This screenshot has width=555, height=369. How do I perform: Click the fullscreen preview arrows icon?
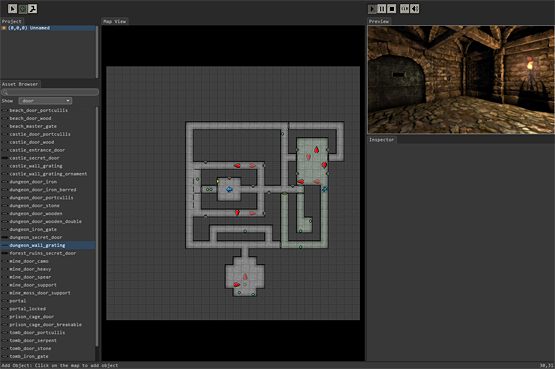pyautogui.click(x=405, y=8)
